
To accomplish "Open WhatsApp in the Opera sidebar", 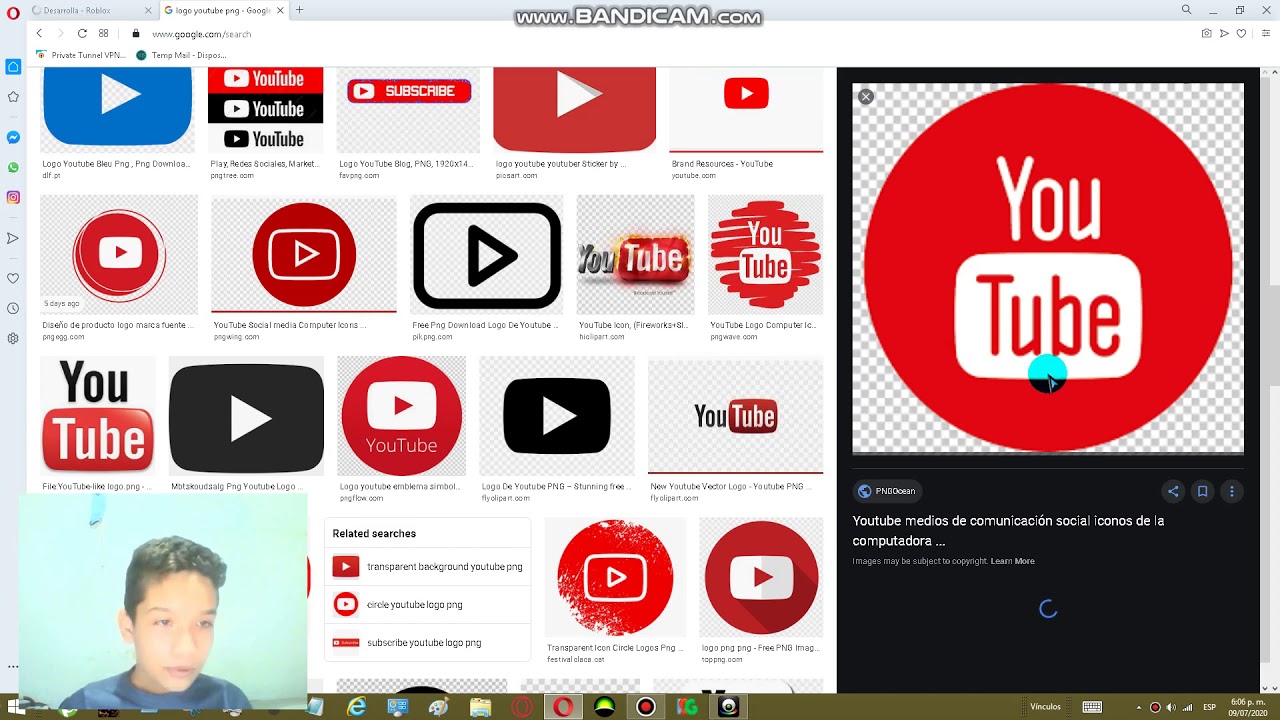I will coord(13,167).
